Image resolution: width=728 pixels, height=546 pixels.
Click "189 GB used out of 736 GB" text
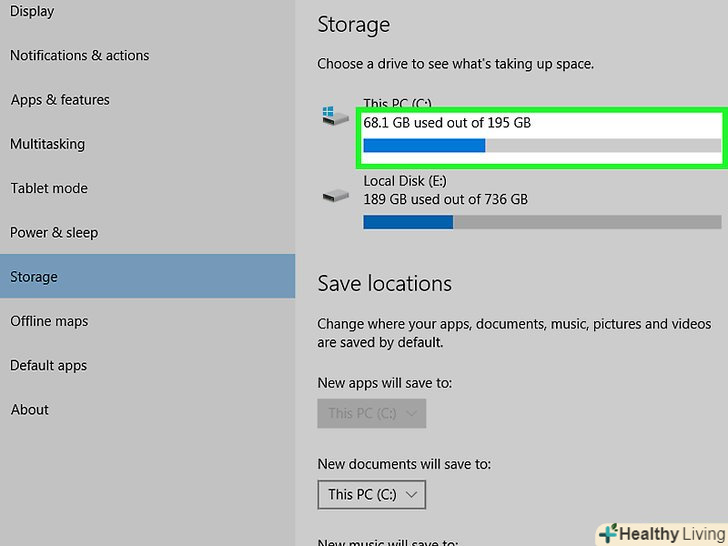pyautogui.click(x=445, y=199)
